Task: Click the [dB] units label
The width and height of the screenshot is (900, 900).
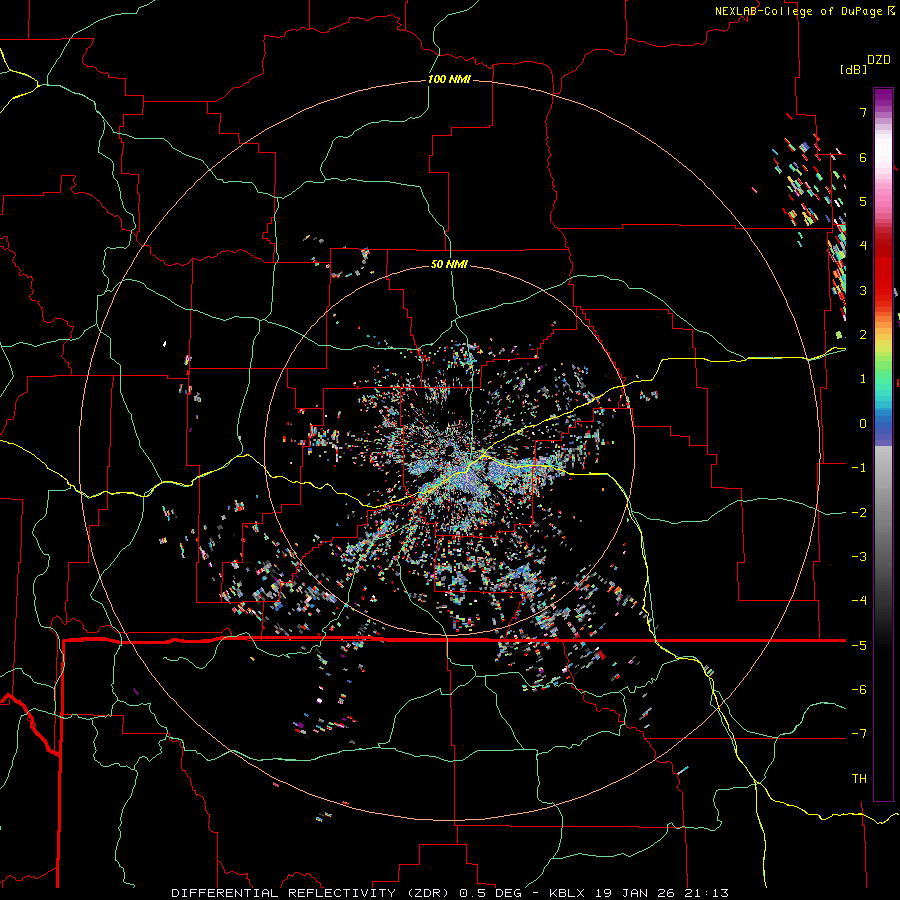Action: [x=853, y=69]
